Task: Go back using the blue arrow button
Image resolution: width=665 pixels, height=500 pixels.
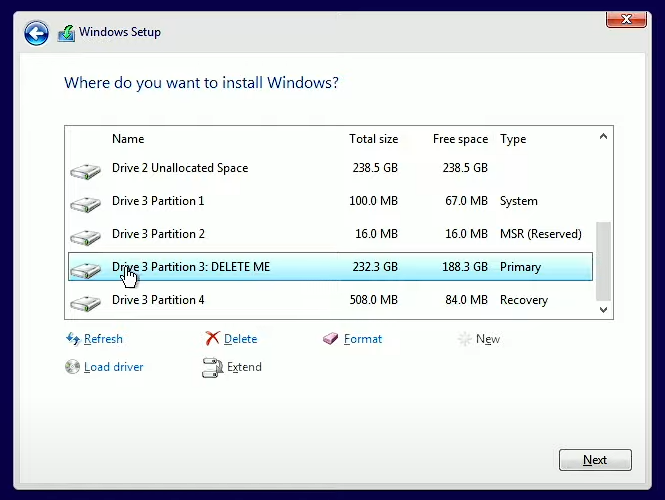Action: pyautogui.click(x=36, y=33)
